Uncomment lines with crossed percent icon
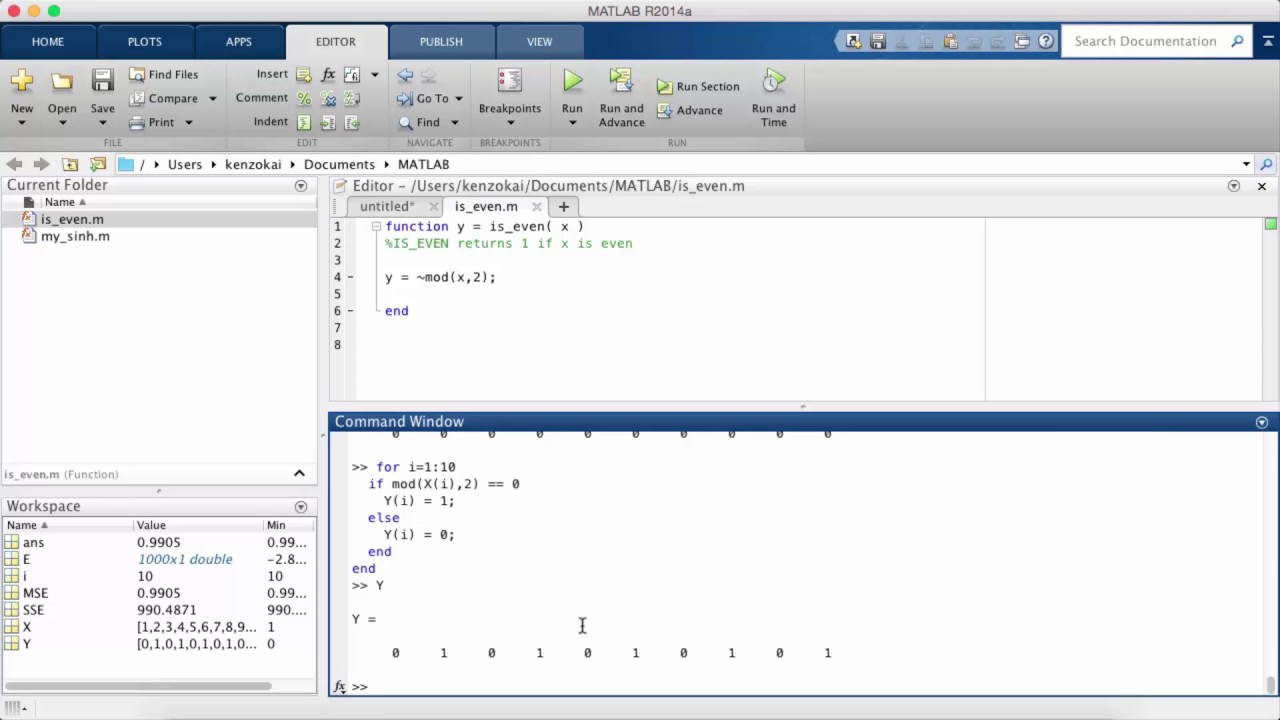 click(328, 99)
